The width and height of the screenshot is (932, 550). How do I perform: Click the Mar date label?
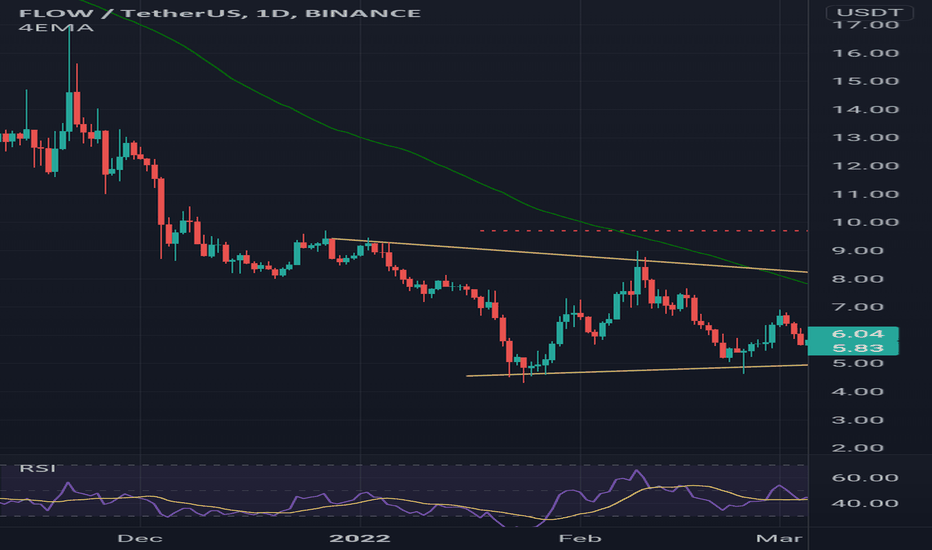(779, 538)
